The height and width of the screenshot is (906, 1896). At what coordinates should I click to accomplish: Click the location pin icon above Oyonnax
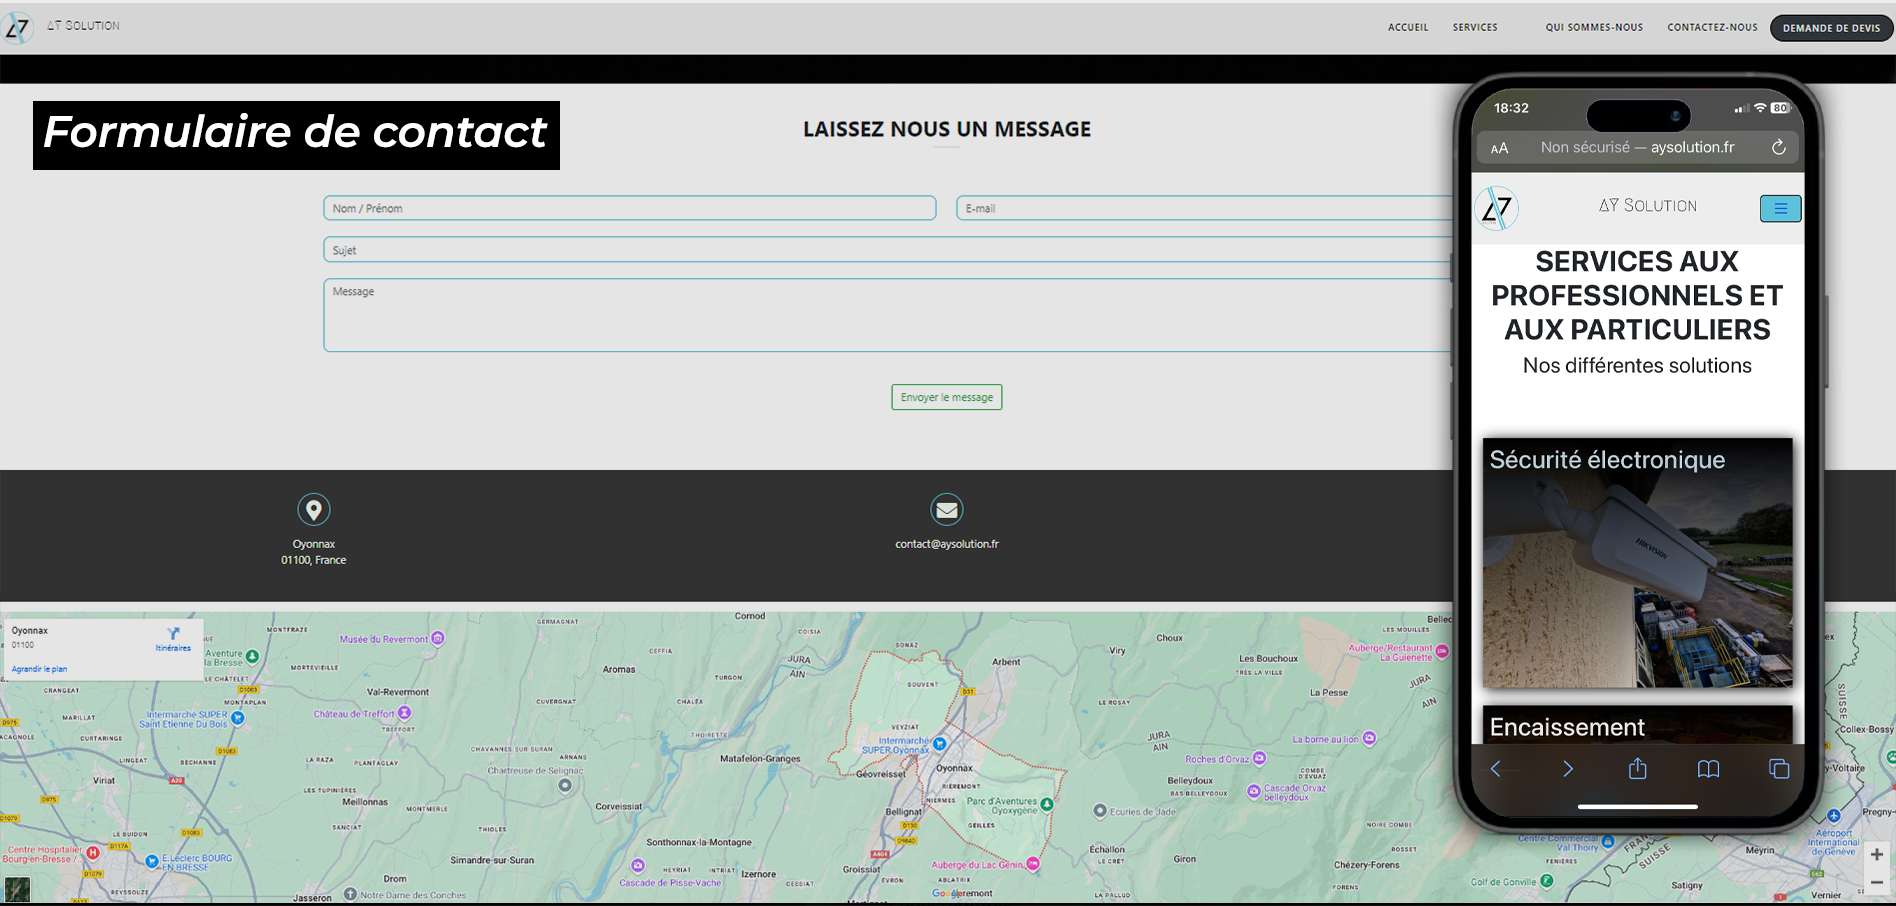314,509
